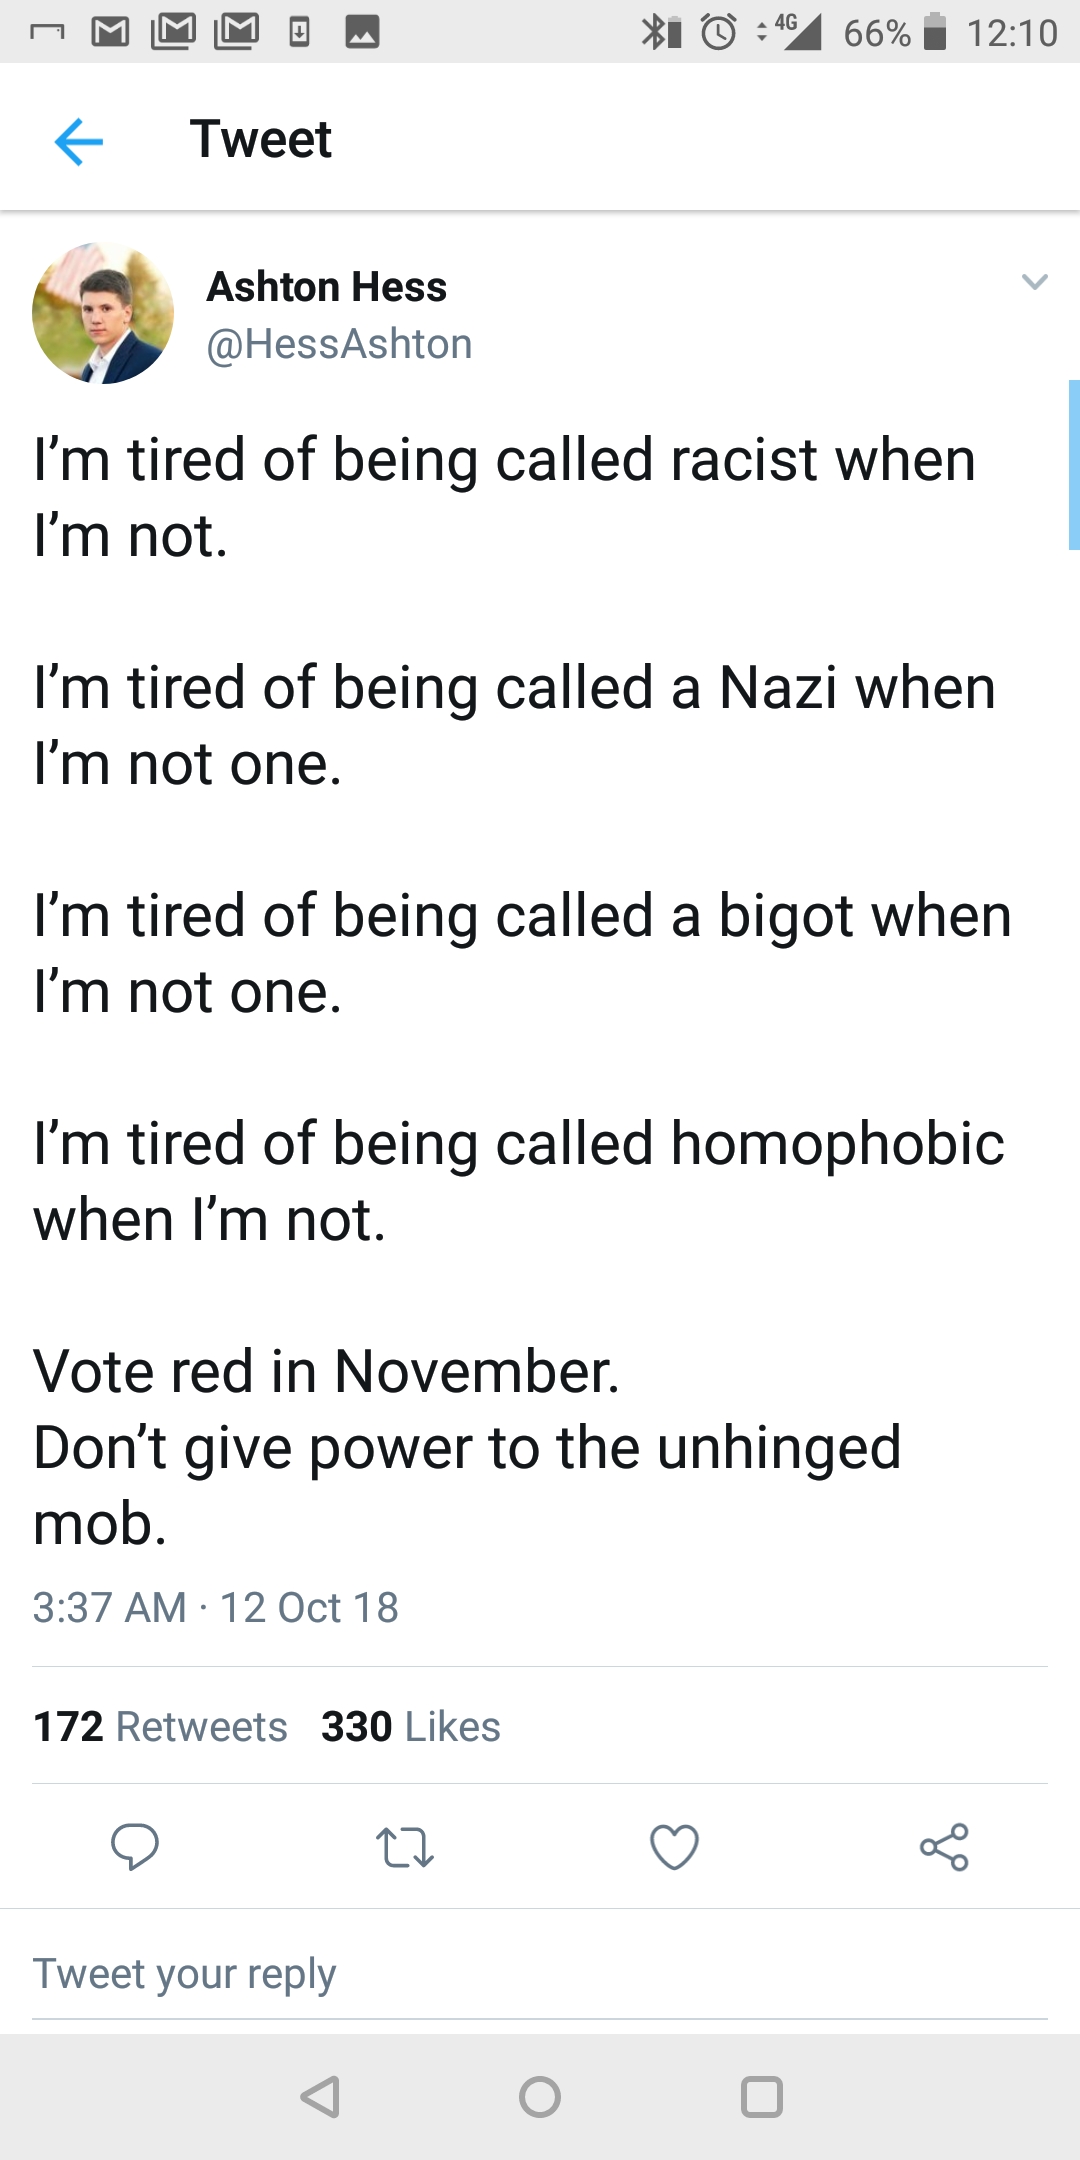Tap the picture notification icon in status bar
This screenshot has height=2160, width=1080.
tap(362, 33)
